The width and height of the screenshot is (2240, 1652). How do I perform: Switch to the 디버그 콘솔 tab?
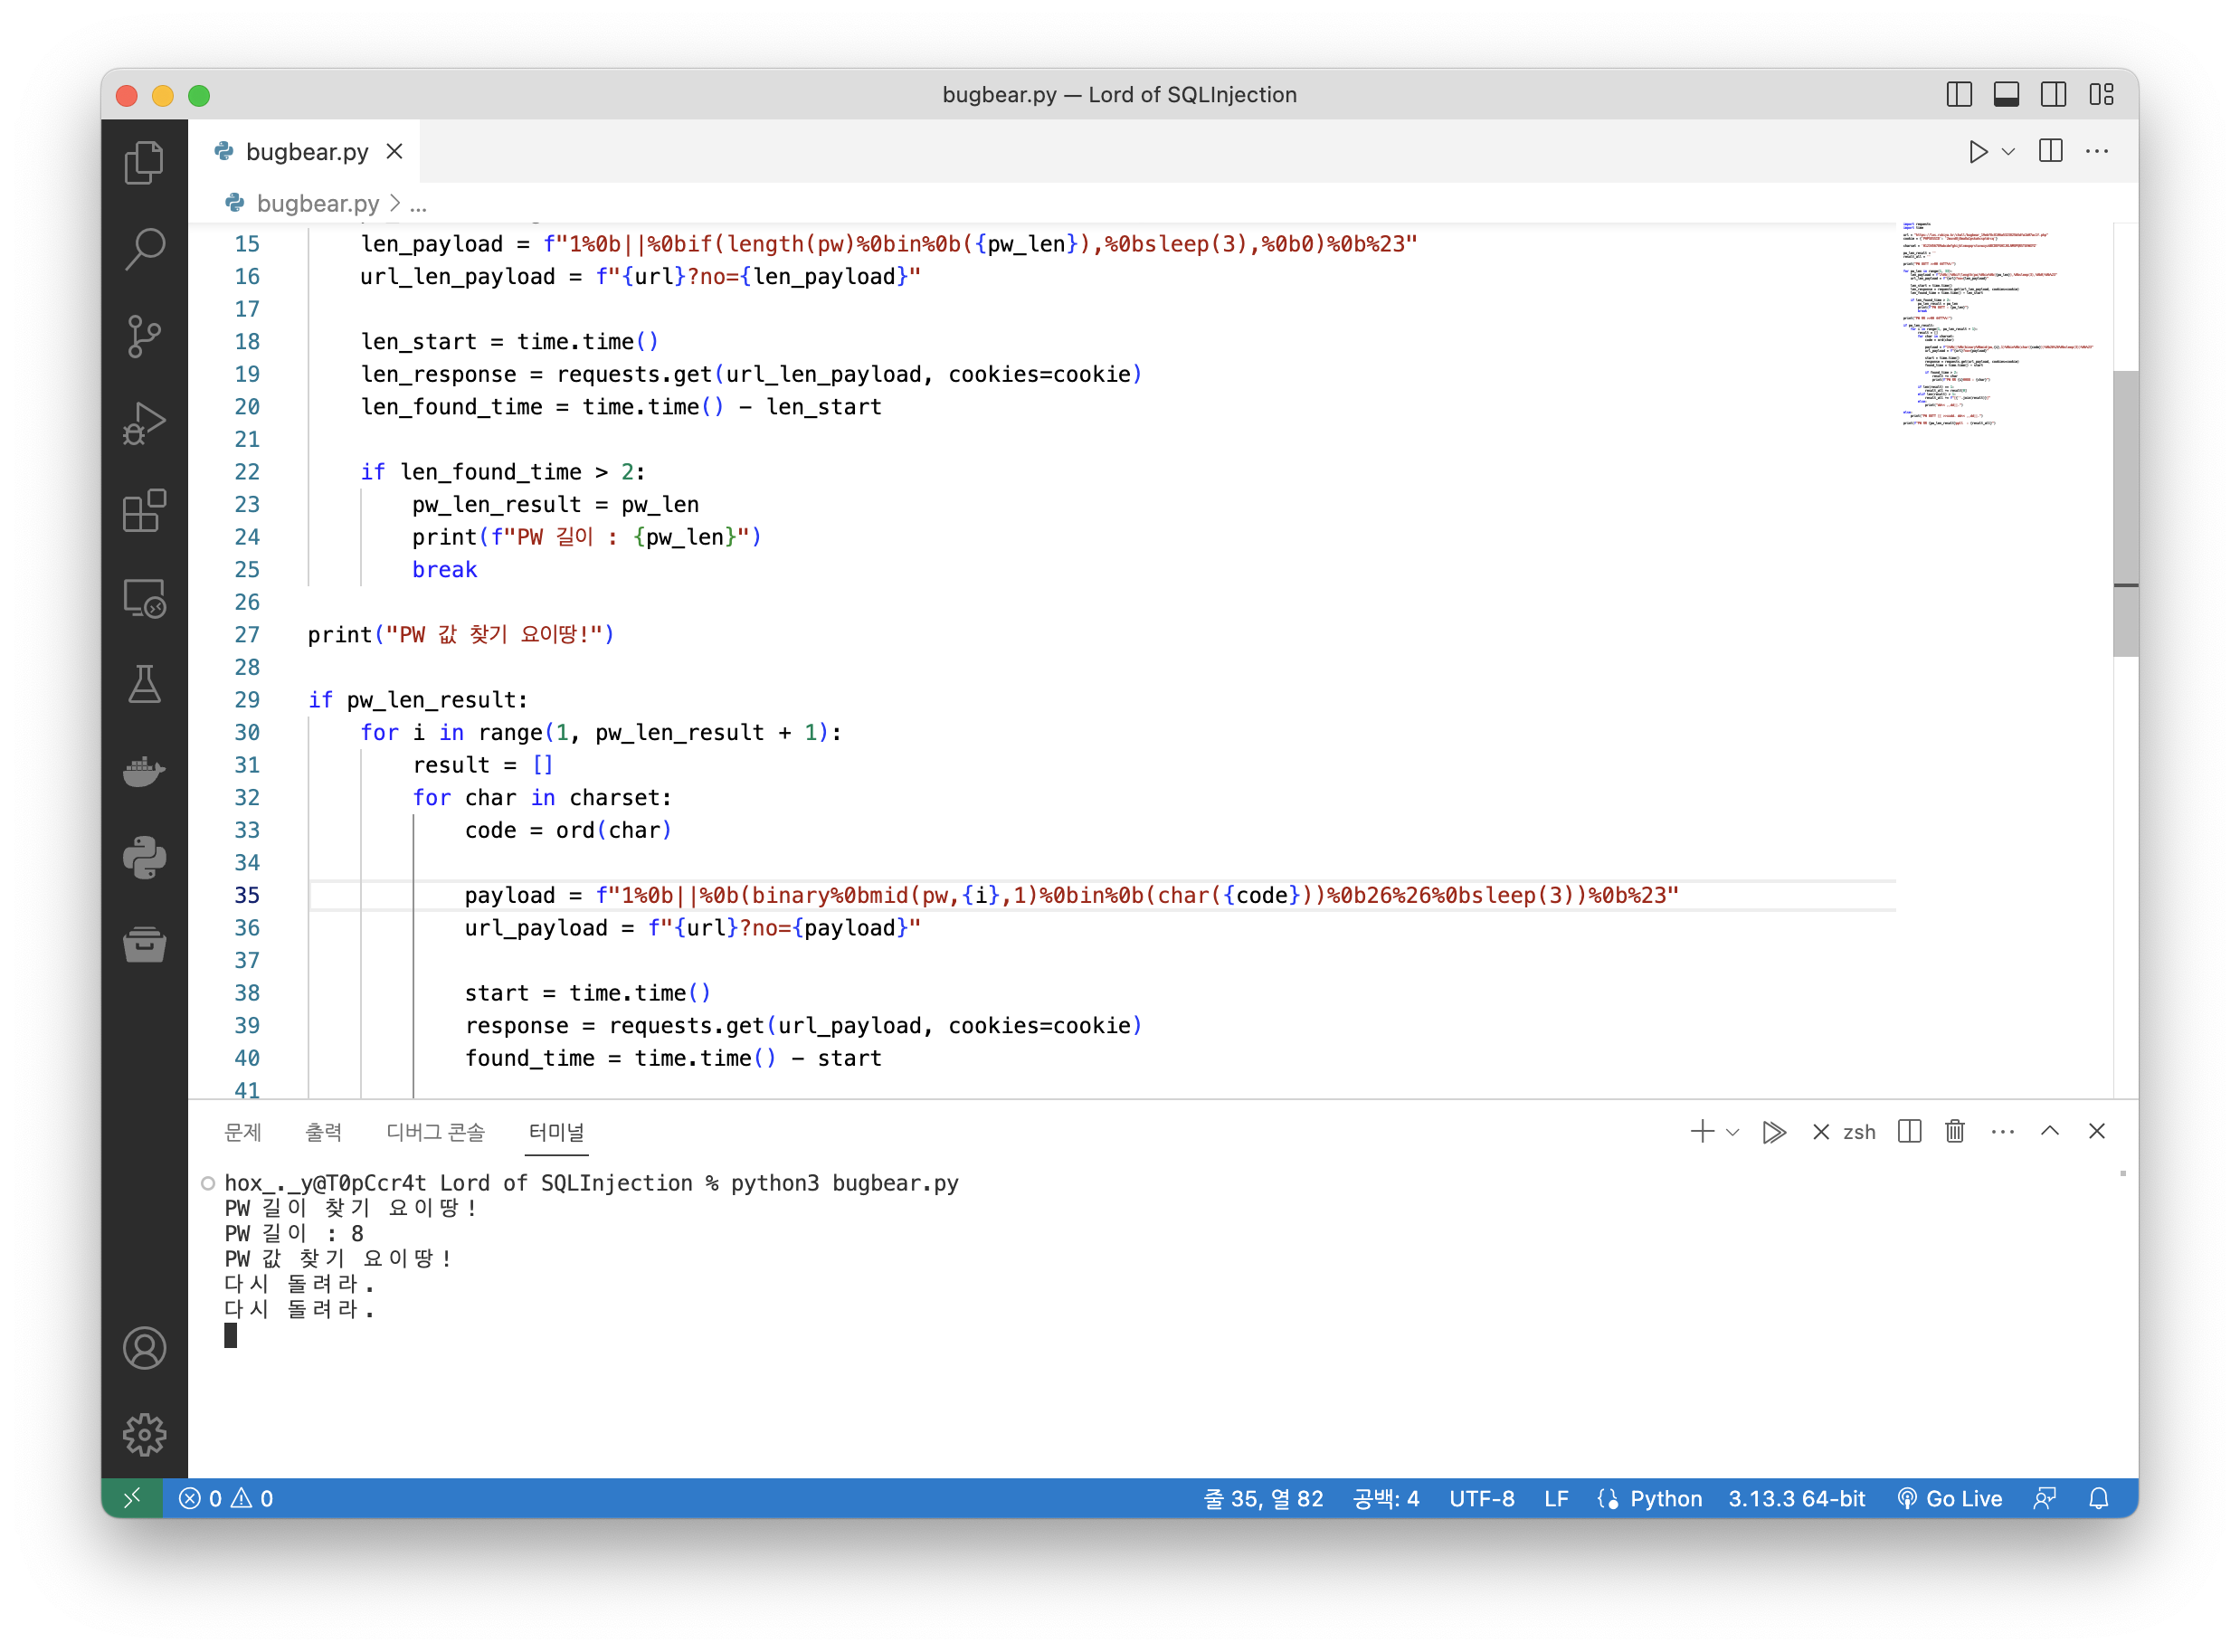click(x=435, y=1132)
